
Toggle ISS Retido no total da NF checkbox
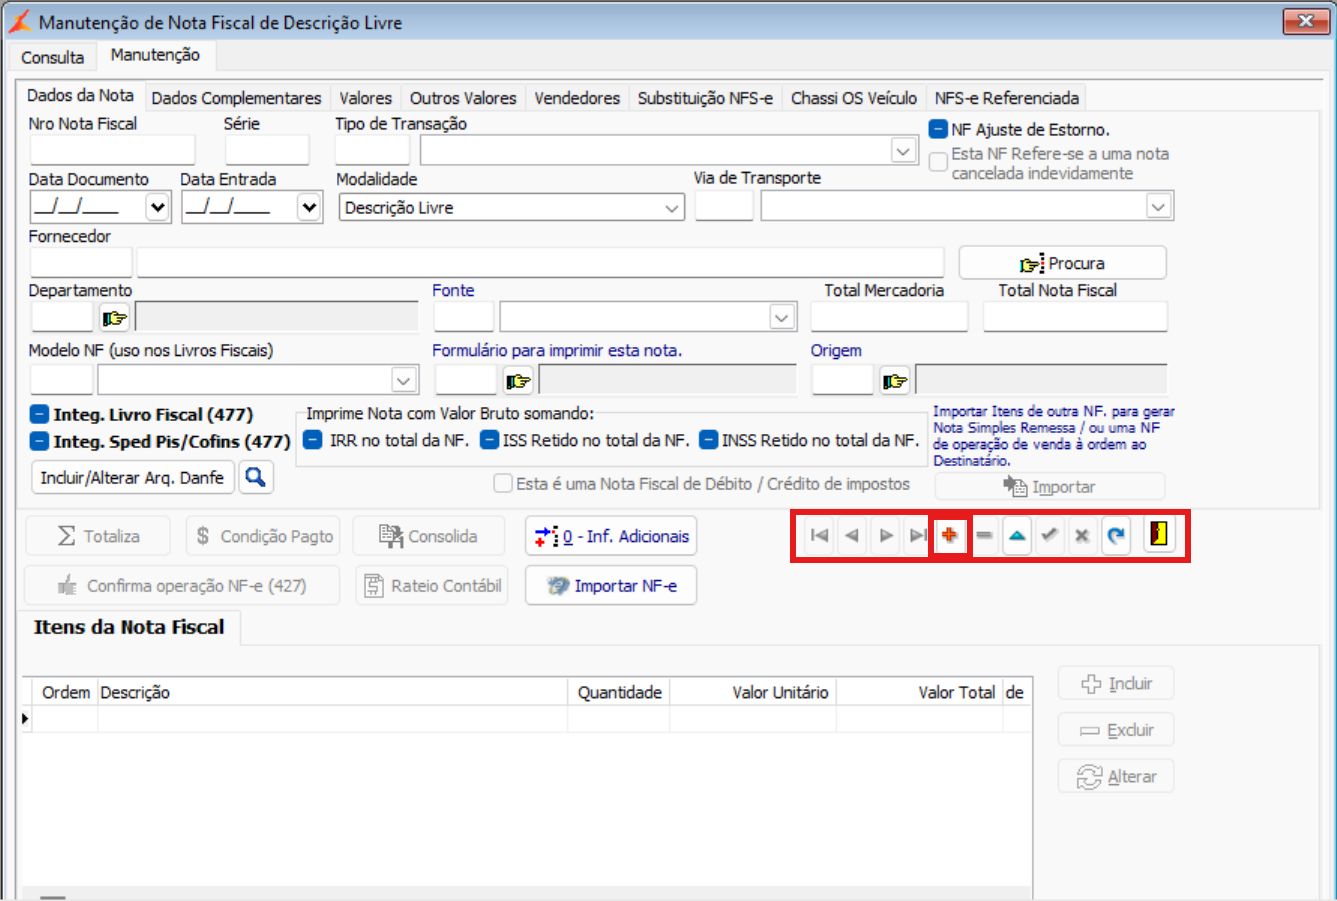point(489,440)
